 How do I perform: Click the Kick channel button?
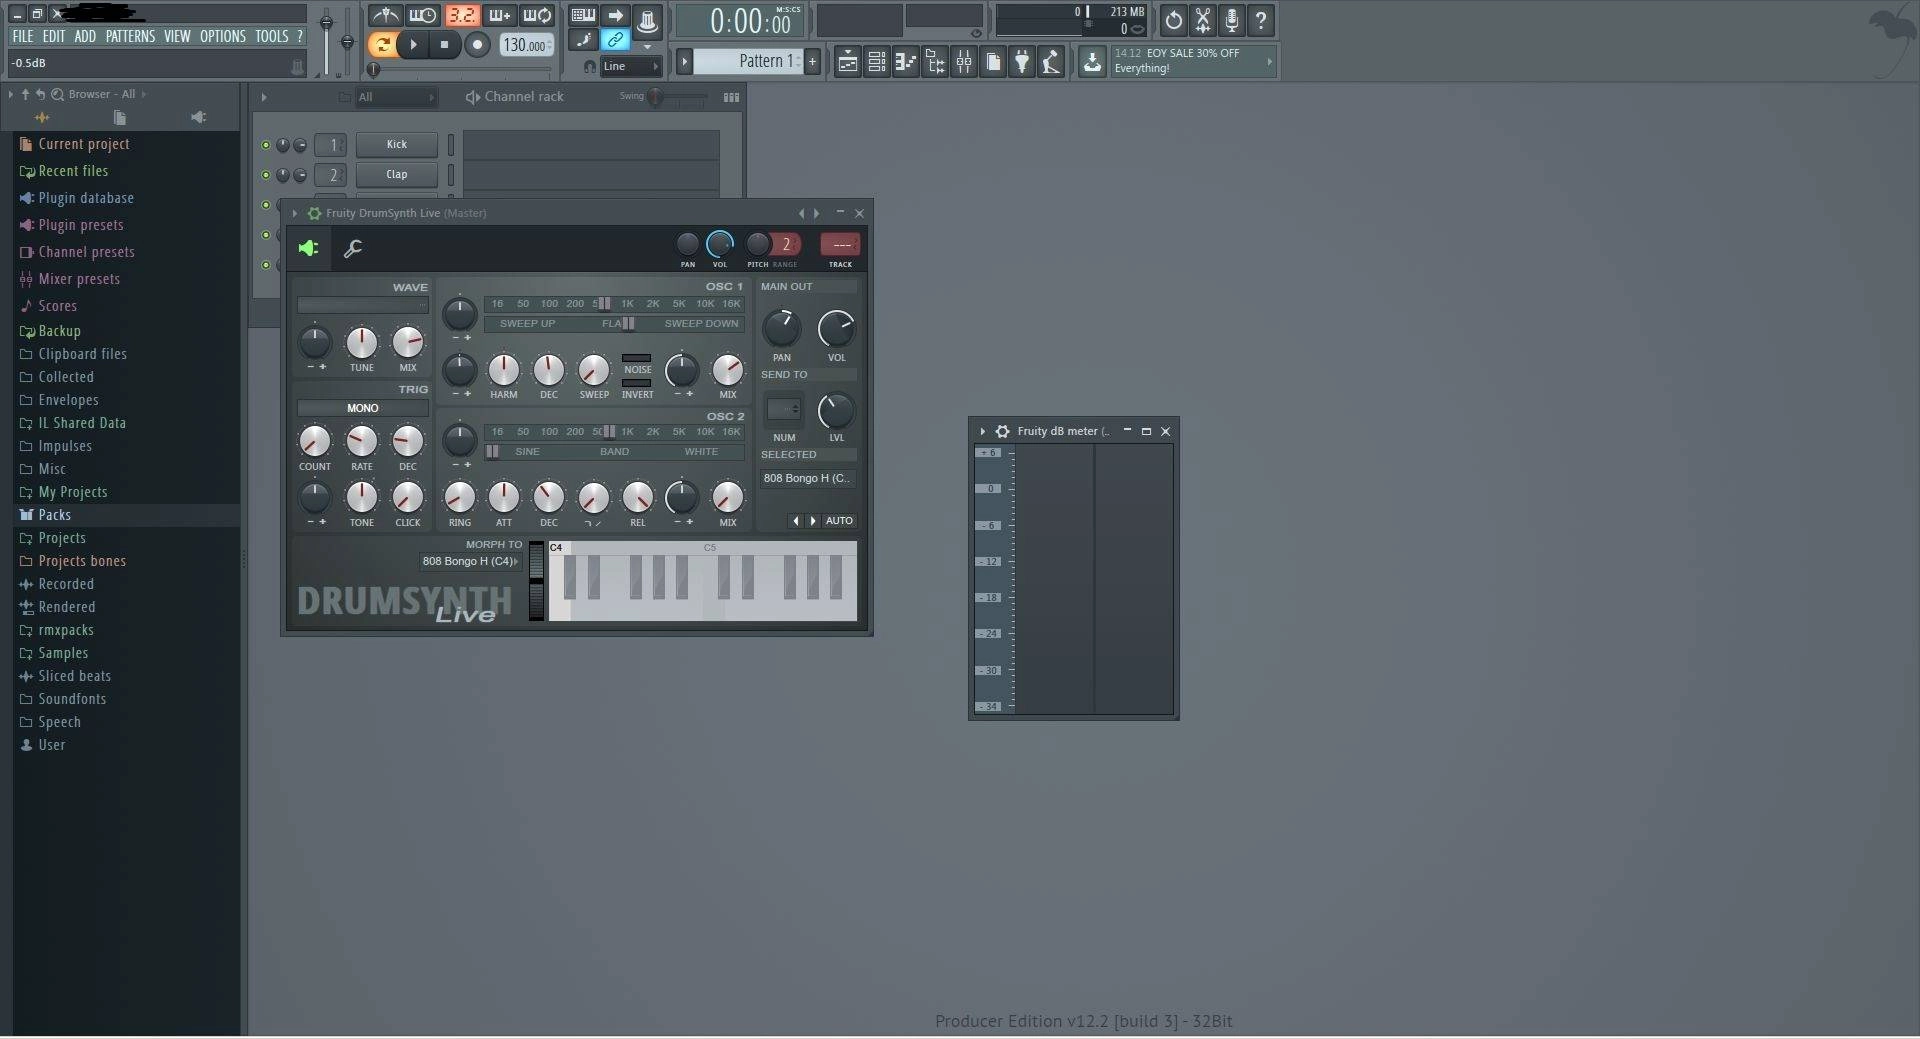point(397,144)
